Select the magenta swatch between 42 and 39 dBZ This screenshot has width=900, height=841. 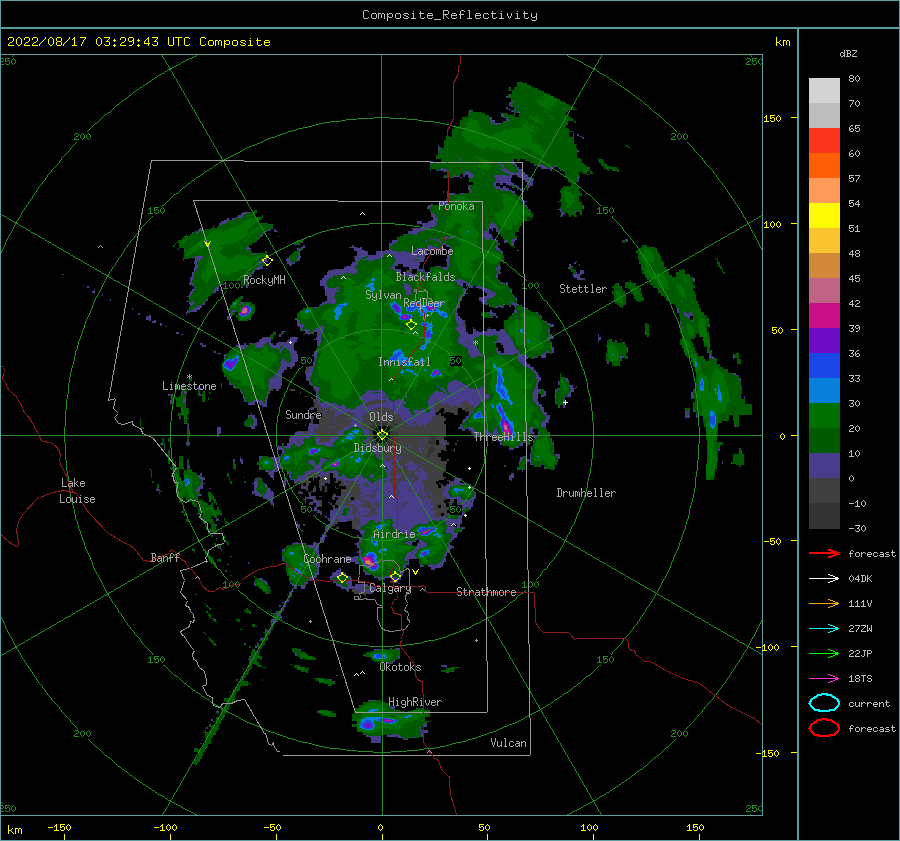[x=824, y=316]
